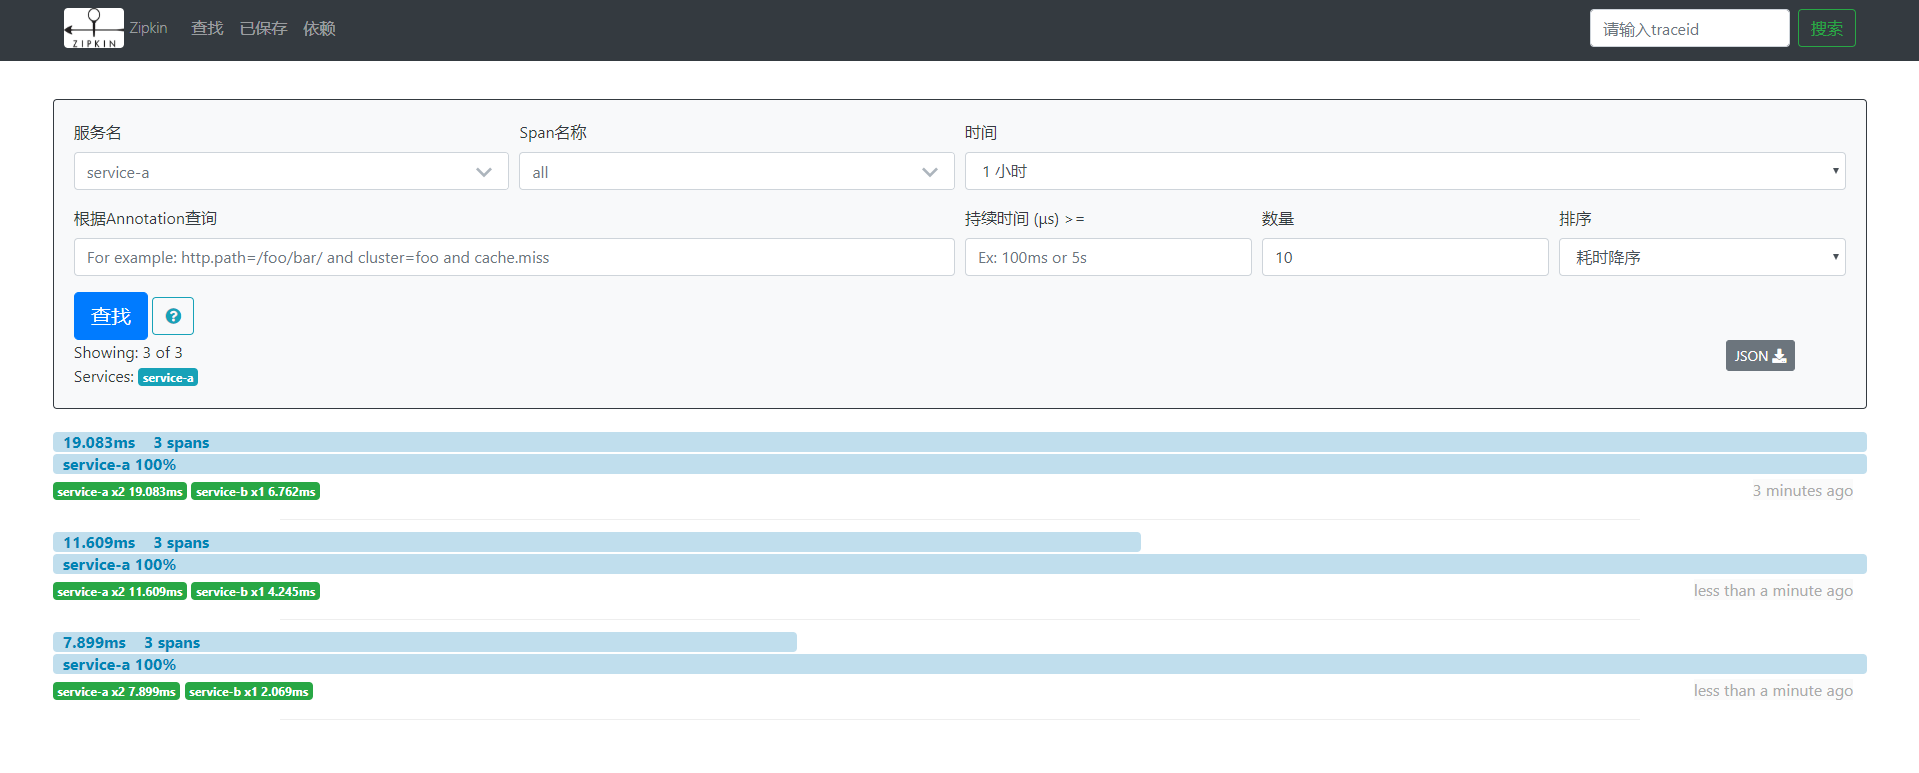Click the service-a x2 11.609ms tag
This screenshot has height=773, width=1919.
pos(120,591)
